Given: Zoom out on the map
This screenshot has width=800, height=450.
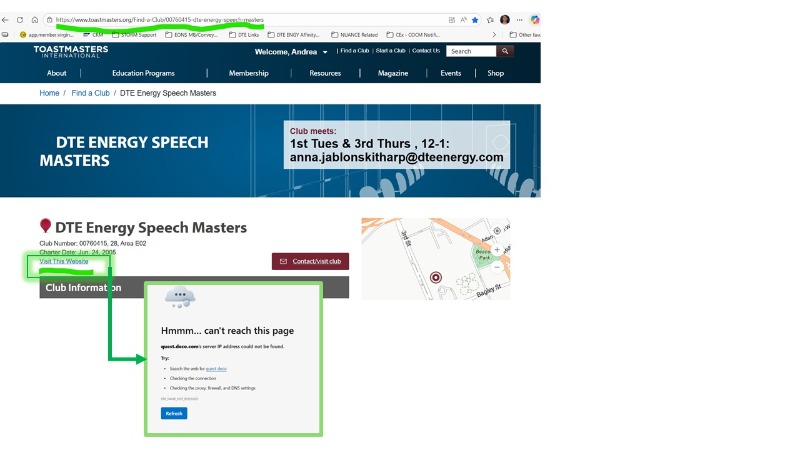Looking at the screenshot, I should coord(497,267).
